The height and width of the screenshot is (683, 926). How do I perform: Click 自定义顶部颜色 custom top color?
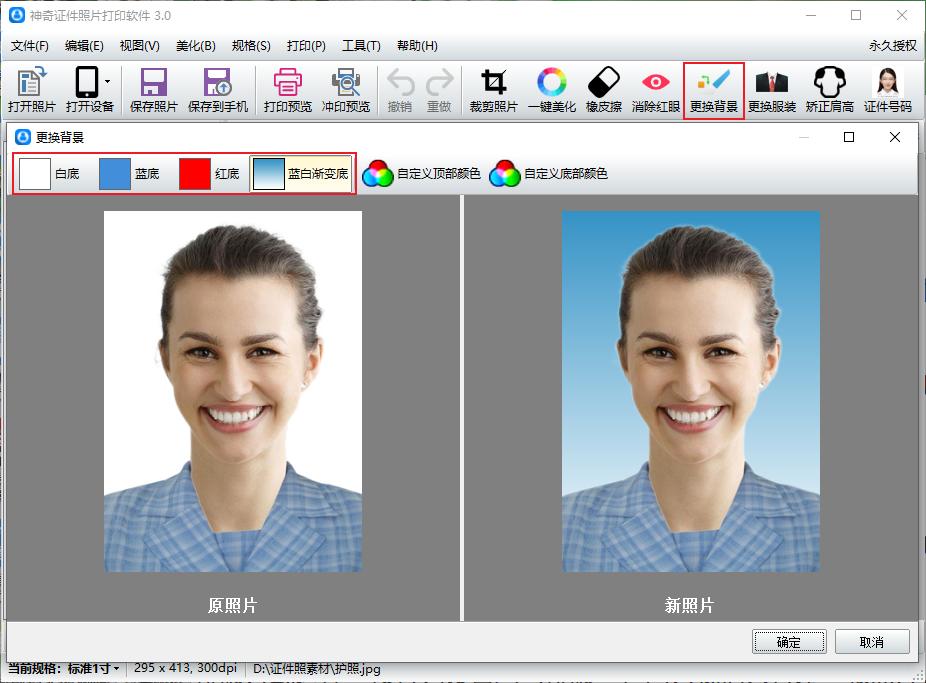[421, 174]
